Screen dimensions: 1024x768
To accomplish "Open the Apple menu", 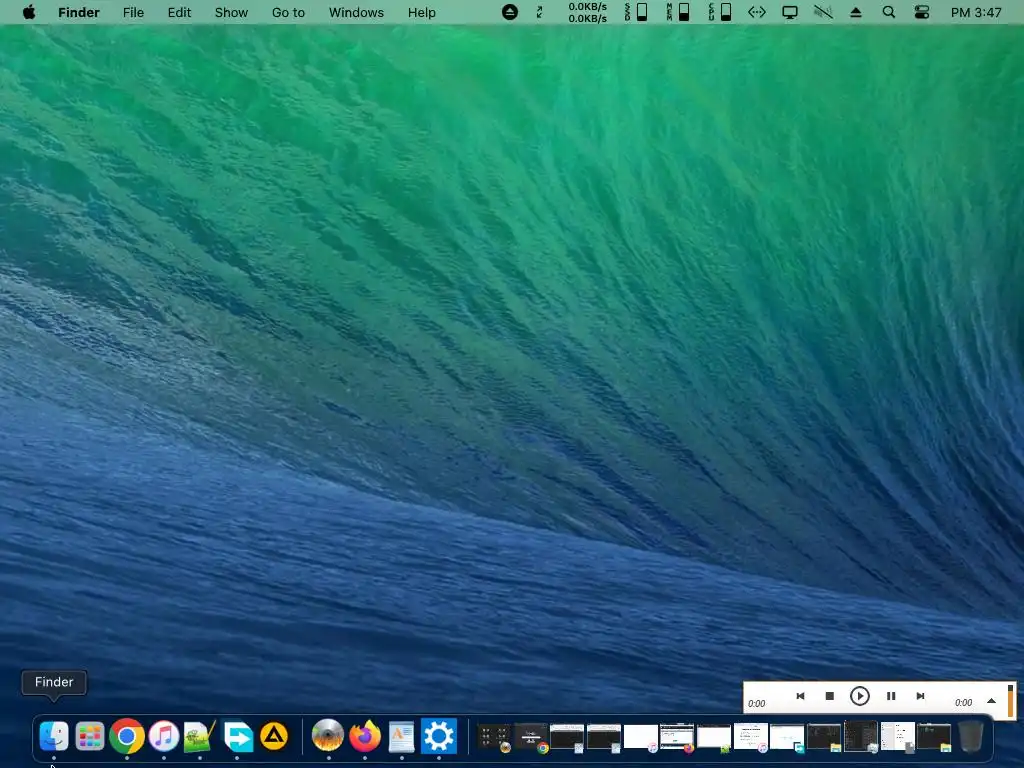I will [29, 12].
